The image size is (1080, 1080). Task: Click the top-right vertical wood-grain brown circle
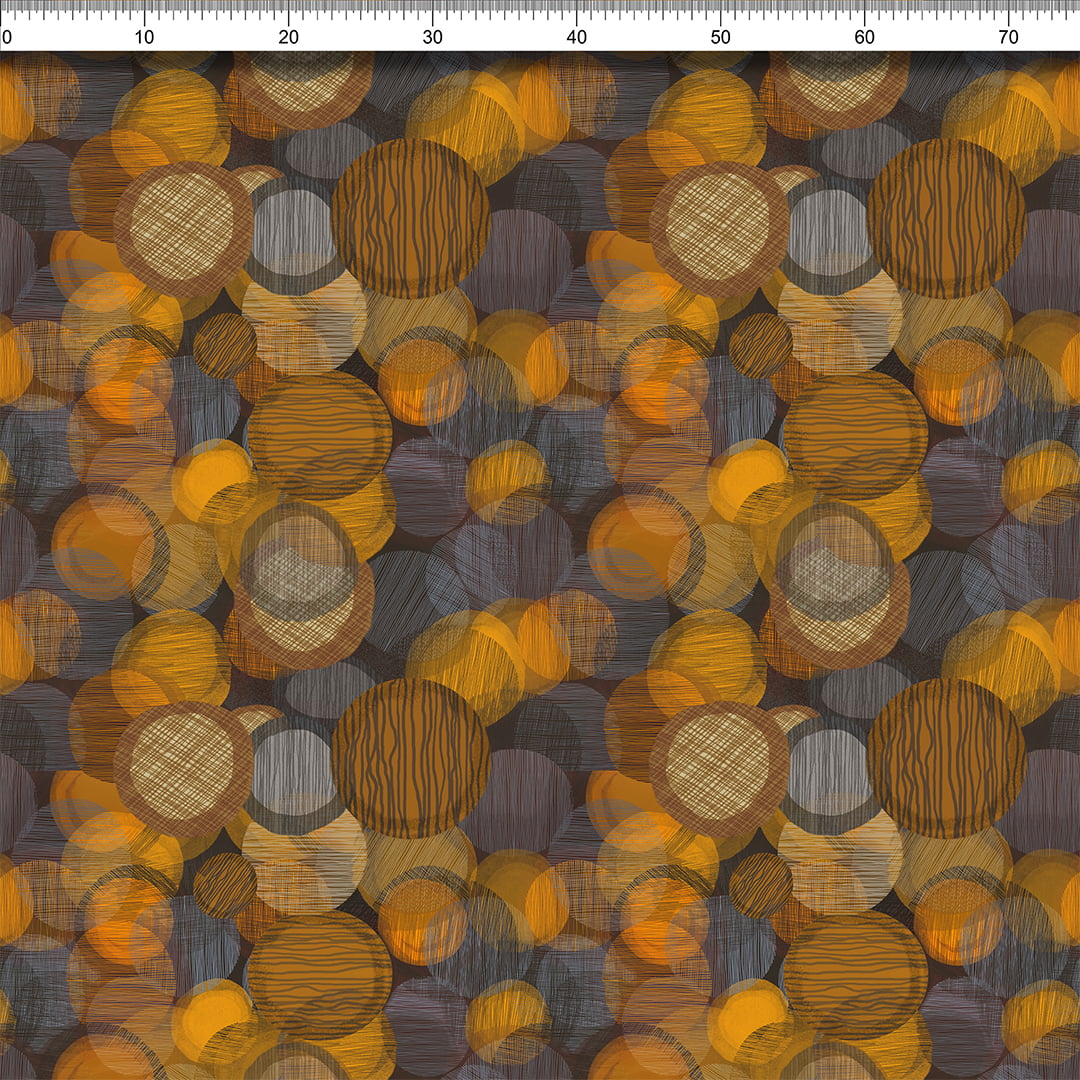coord(946,218)
